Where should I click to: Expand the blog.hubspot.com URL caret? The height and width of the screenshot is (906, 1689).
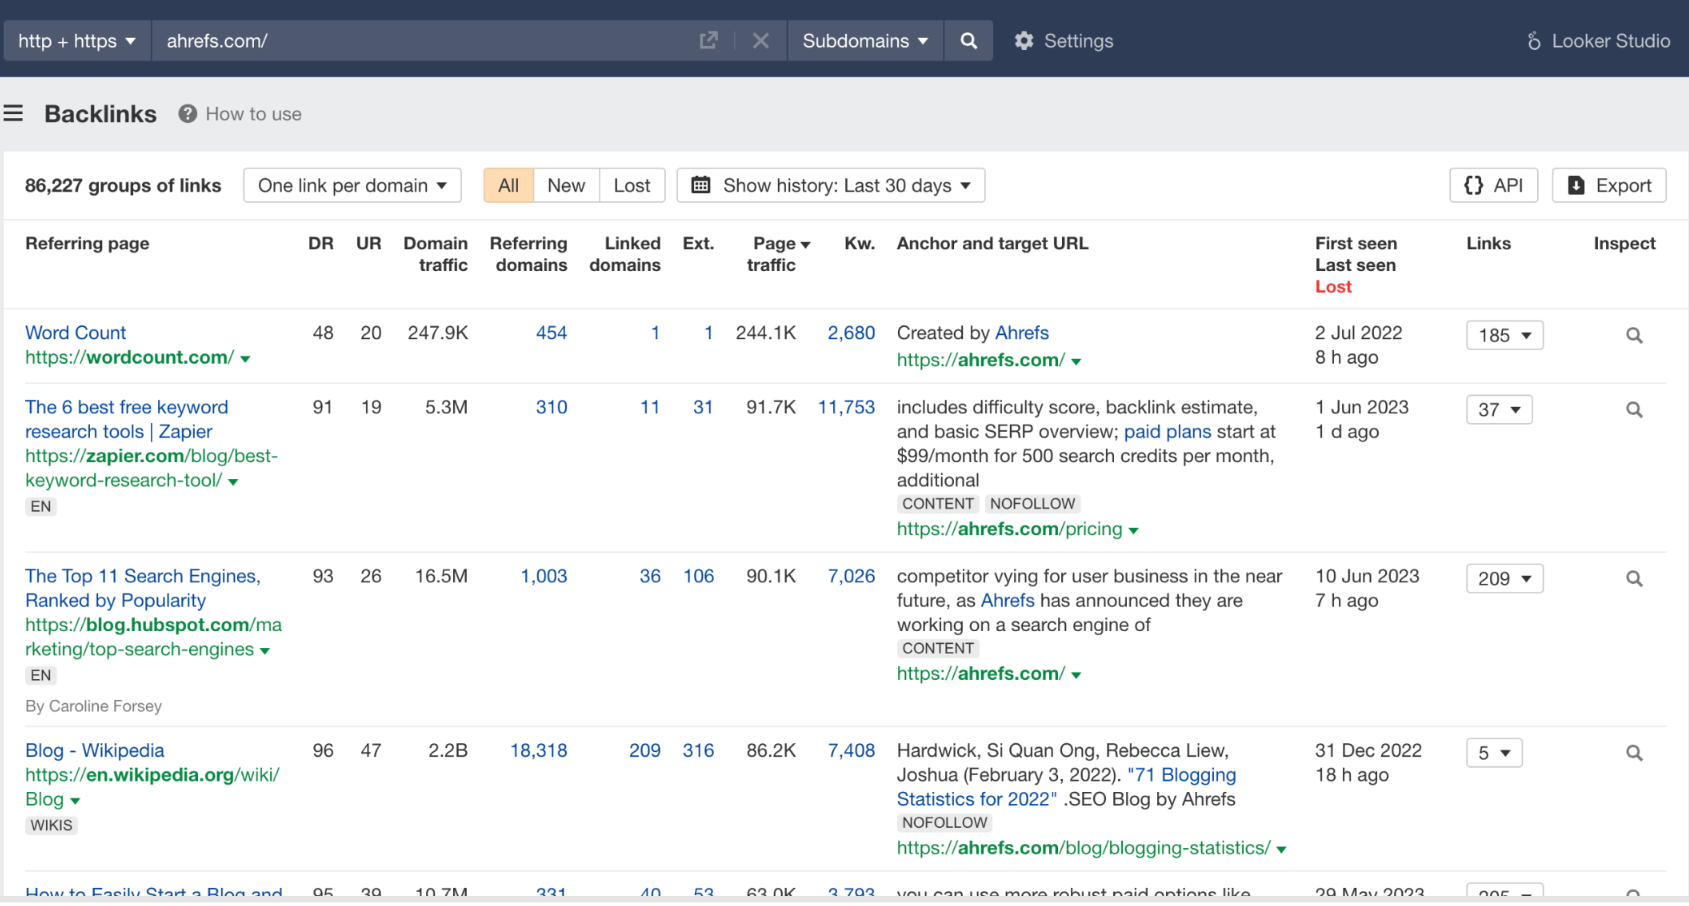coord(265,651)
